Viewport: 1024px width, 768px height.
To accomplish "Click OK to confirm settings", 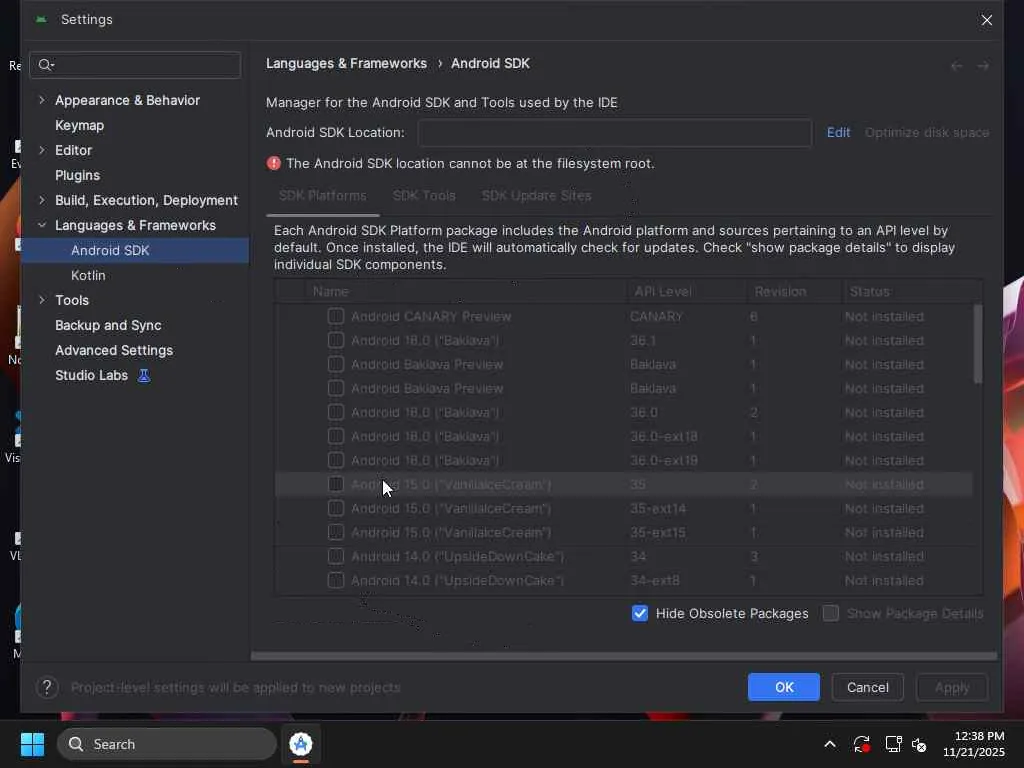I will [x=784, y=687].
